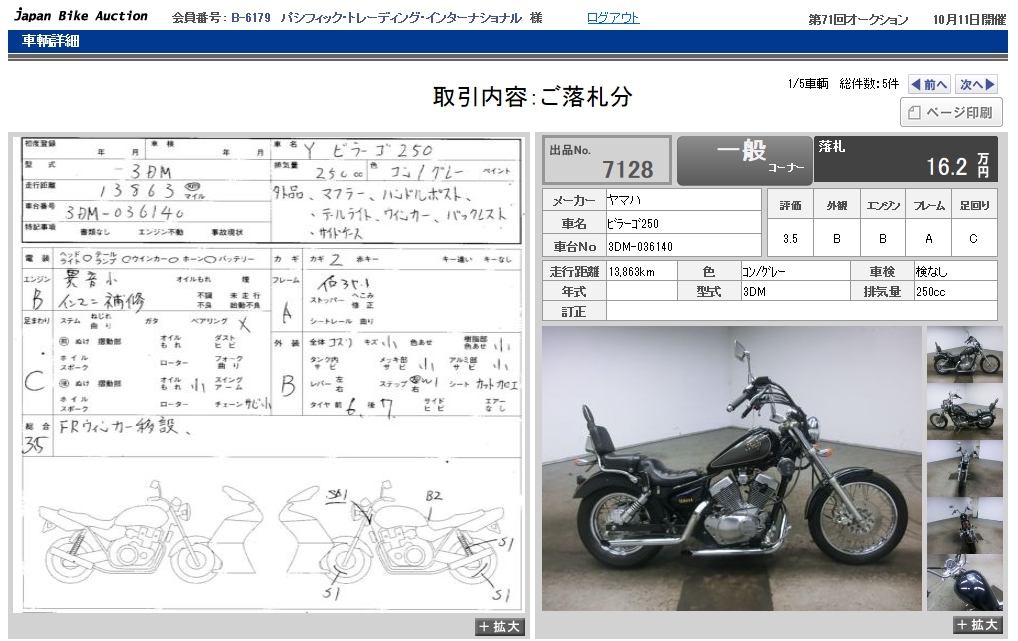Select the first thumbnail, bike facing right
The image size is (1018, 641).
[x=964, y=355]
